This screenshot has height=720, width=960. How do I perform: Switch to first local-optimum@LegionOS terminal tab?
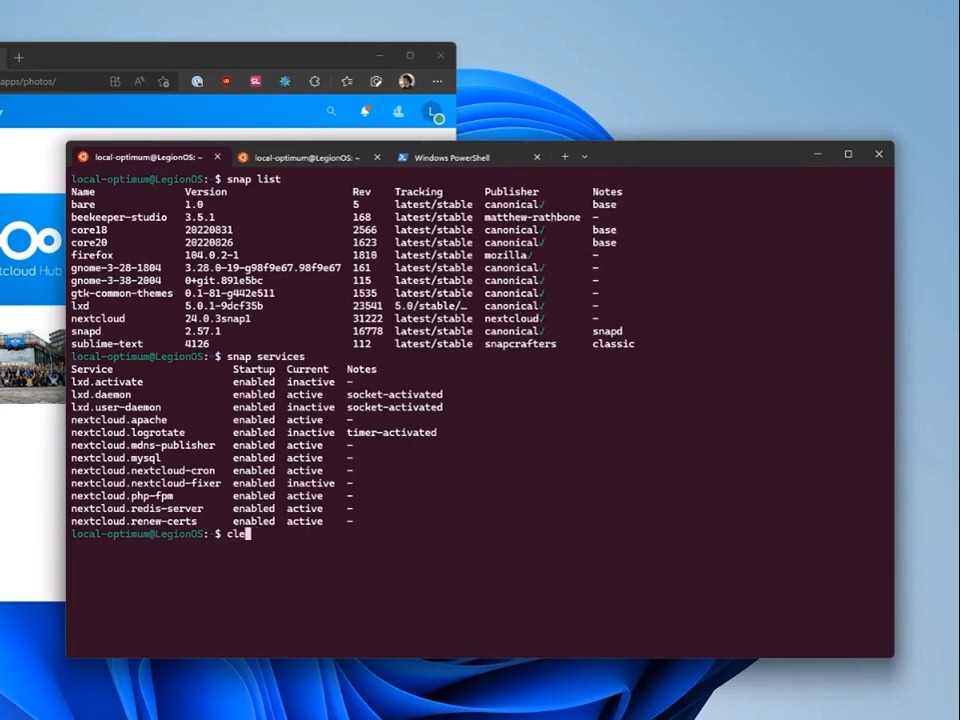coord(149,157)
